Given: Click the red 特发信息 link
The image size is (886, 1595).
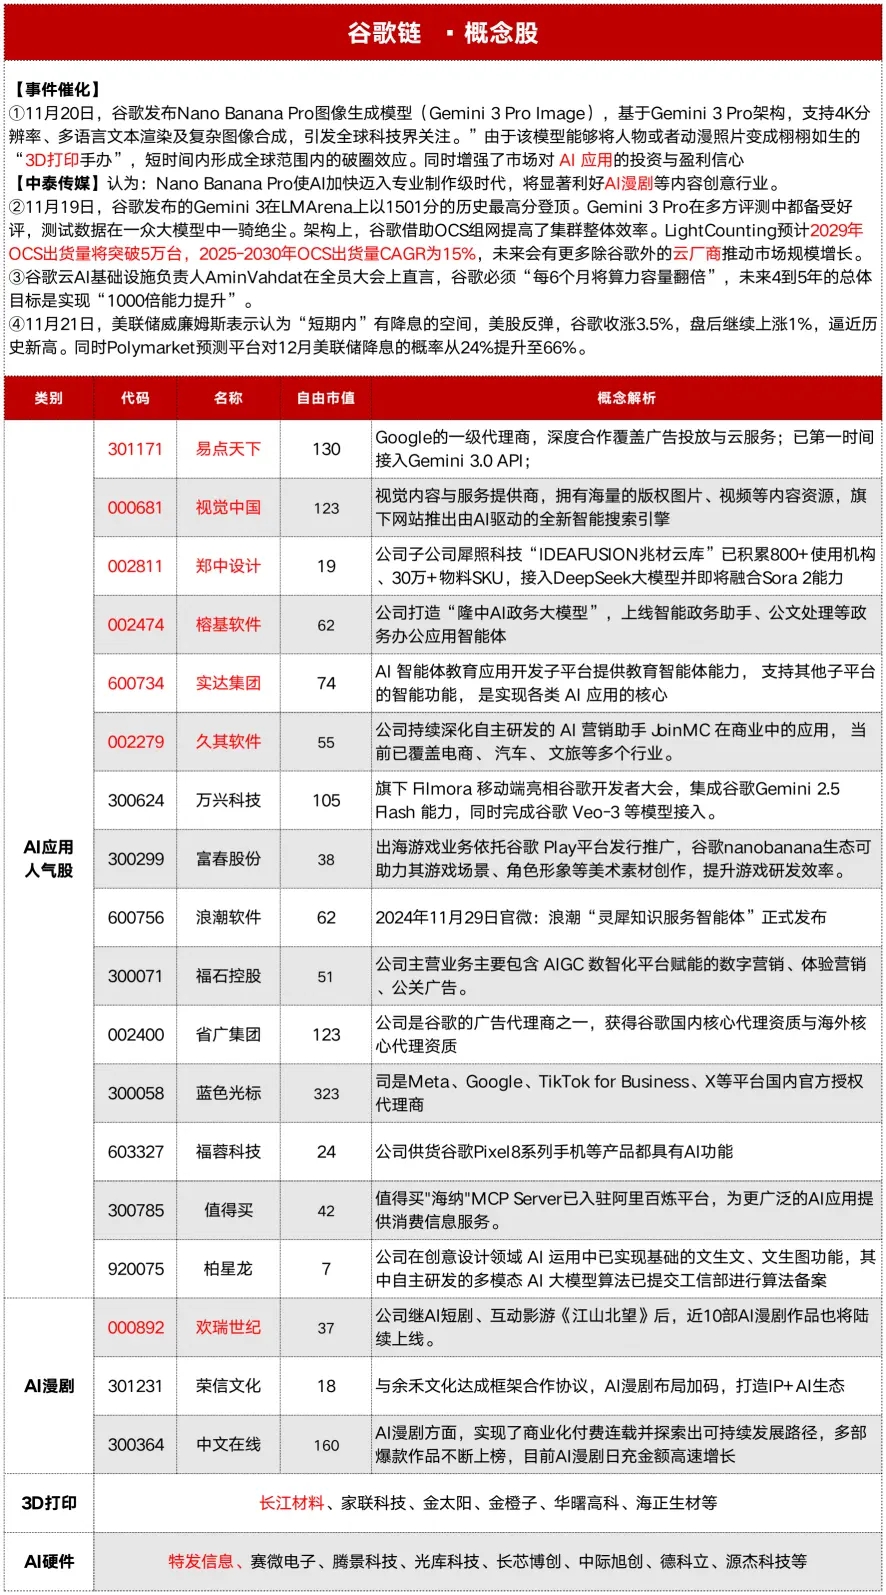Looking at the screenshot, I should pyautogui.click(x=200, y=1562).
